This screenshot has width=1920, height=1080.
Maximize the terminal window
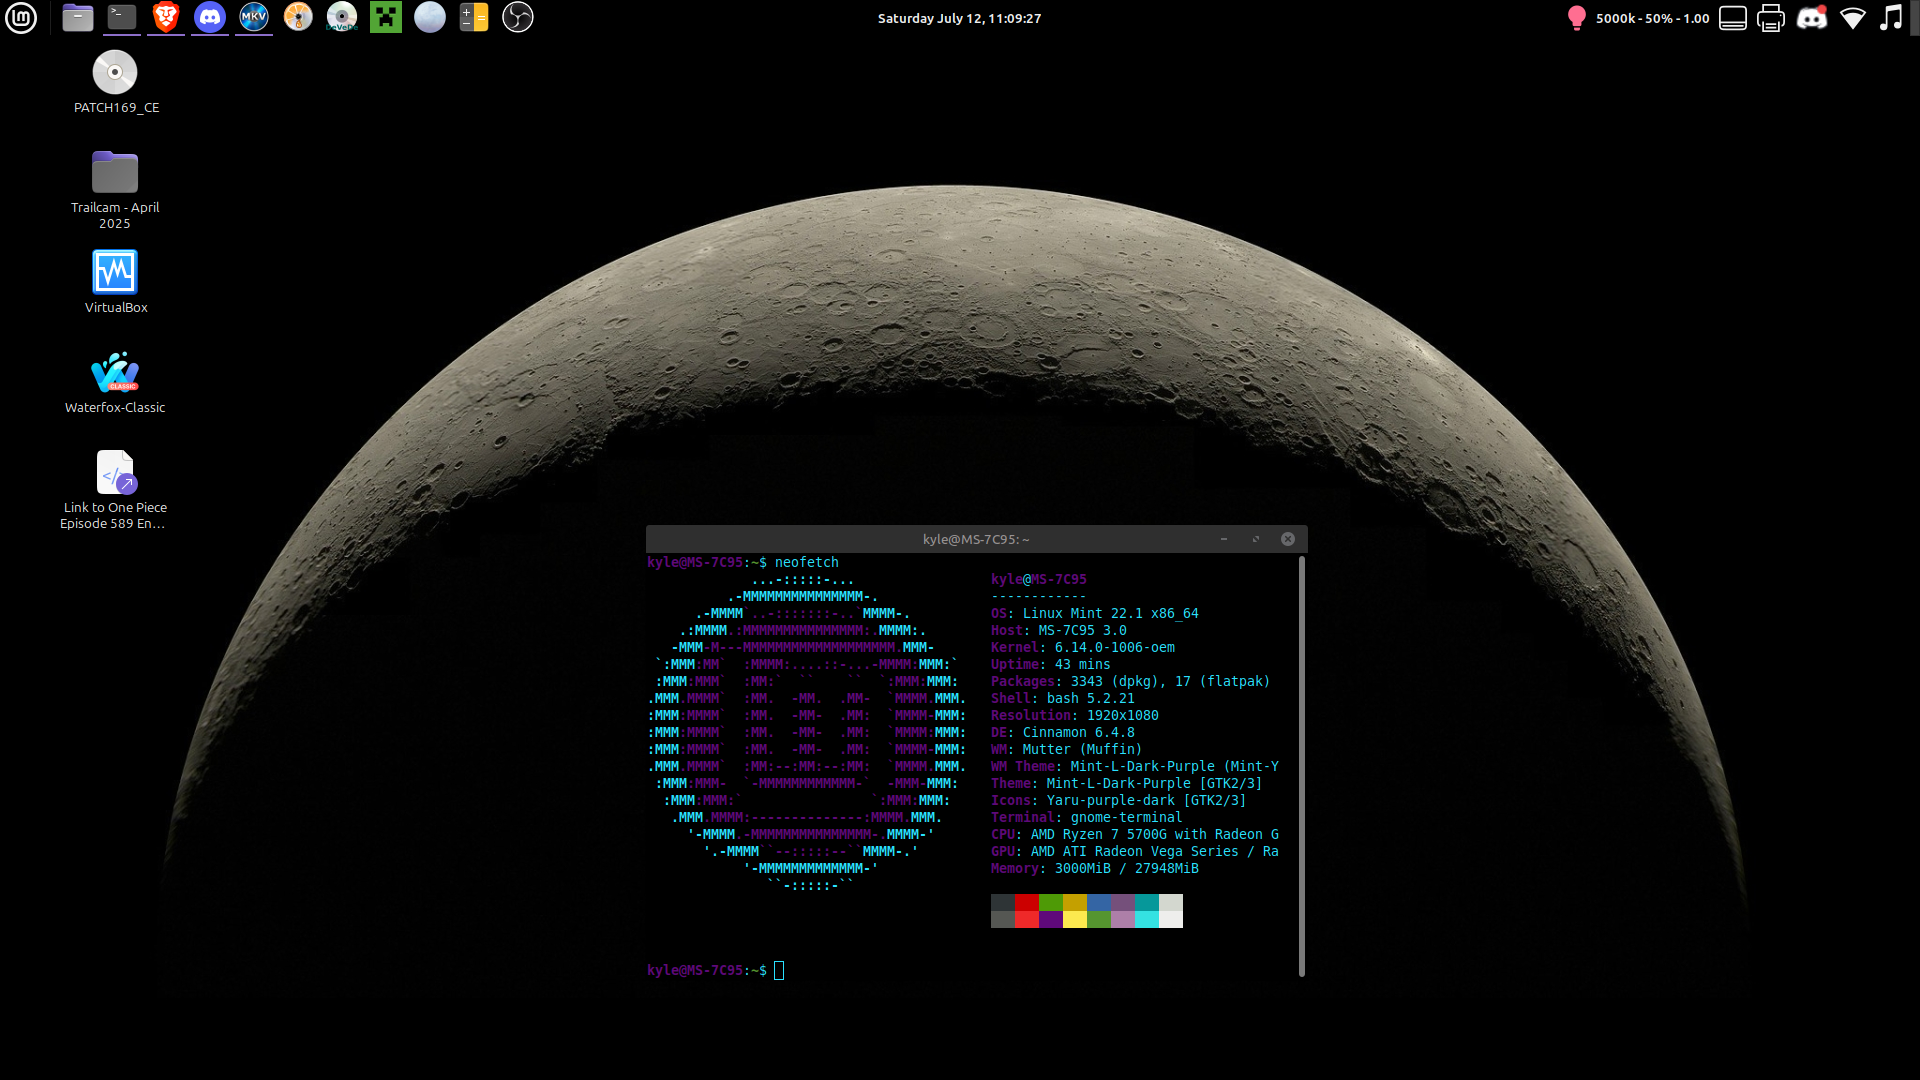point(1256,539)
